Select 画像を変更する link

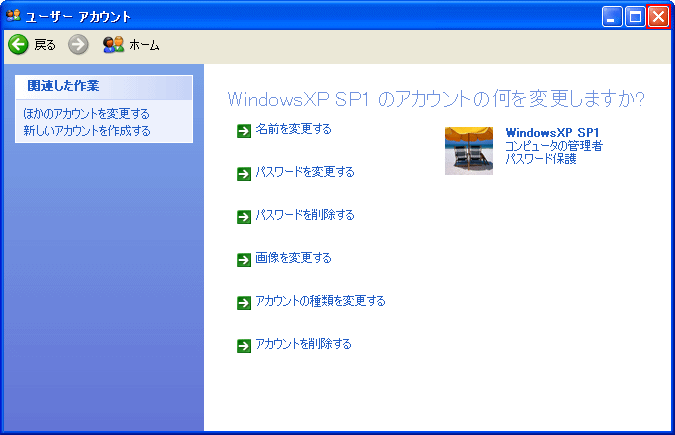click(294, 258)
